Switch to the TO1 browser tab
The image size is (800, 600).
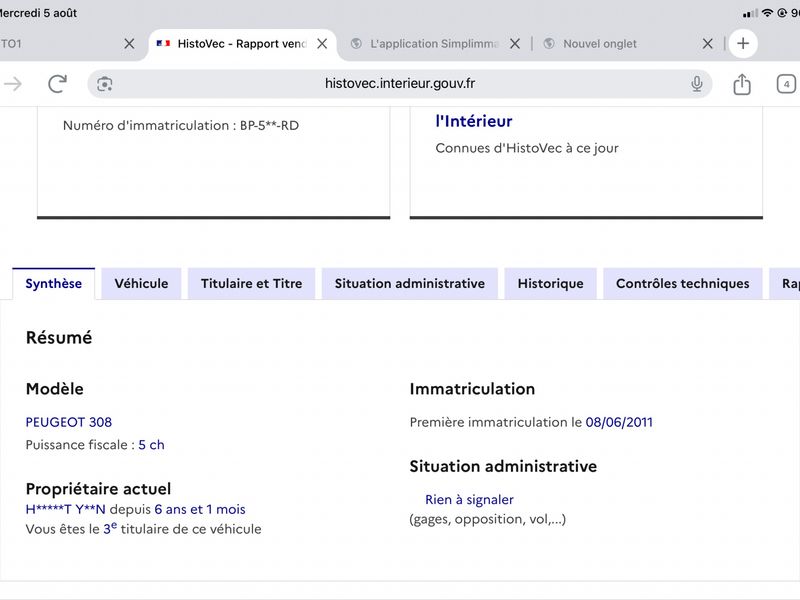(x=11, y=44)
